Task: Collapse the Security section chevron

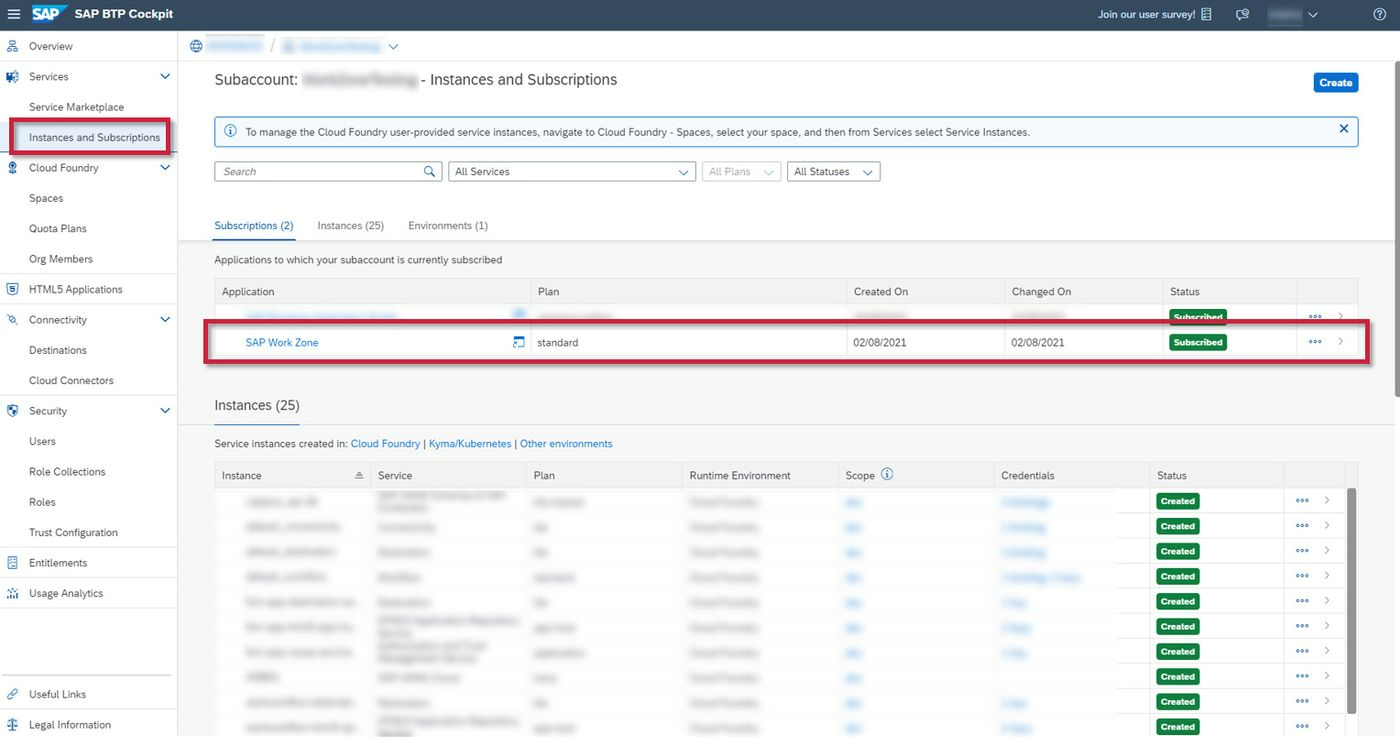Action: (165, 411)
